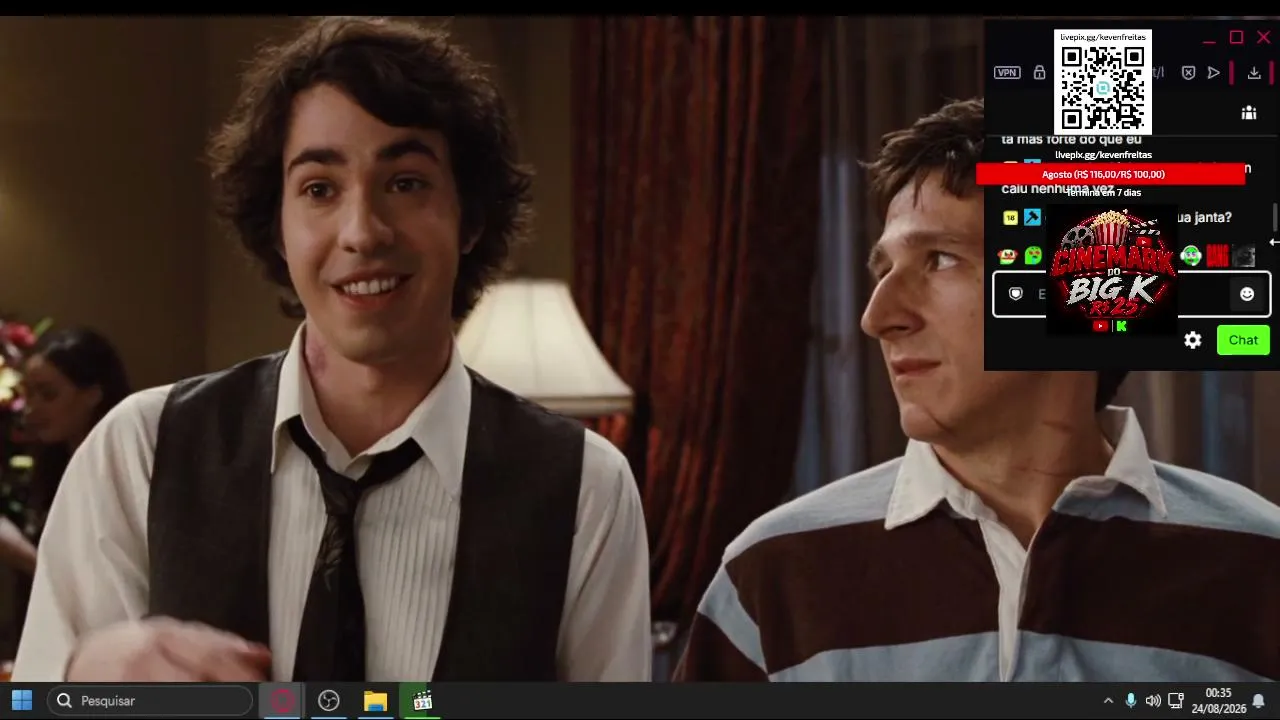Click the red Agosto donation goal bar
Image resolution: width=1280 pixels, height=720 pixels.
click(1111, 174)
